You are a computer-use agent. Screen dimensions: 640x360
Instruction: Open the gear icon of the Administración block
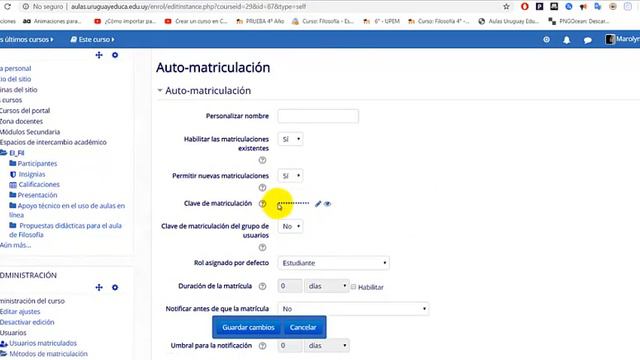[115, 287]
